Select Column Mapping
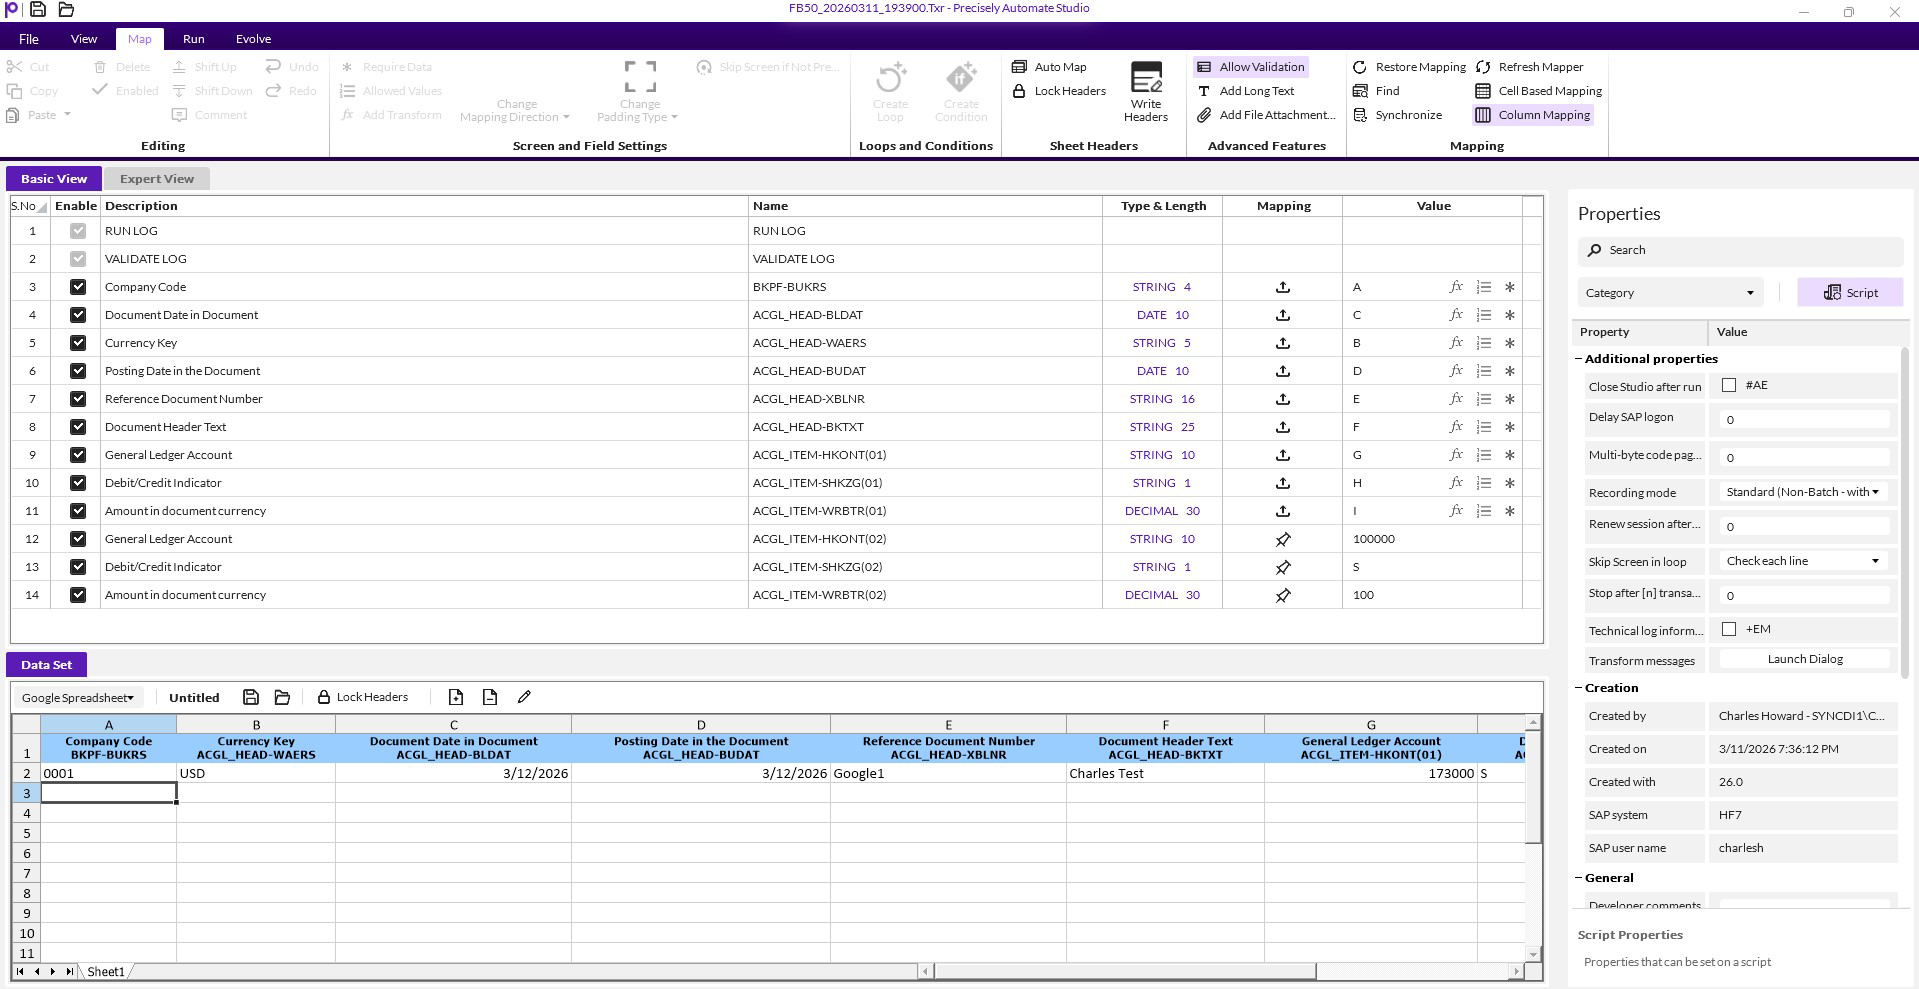The height and width of the screenshot is (989, 1919). 1533,115
